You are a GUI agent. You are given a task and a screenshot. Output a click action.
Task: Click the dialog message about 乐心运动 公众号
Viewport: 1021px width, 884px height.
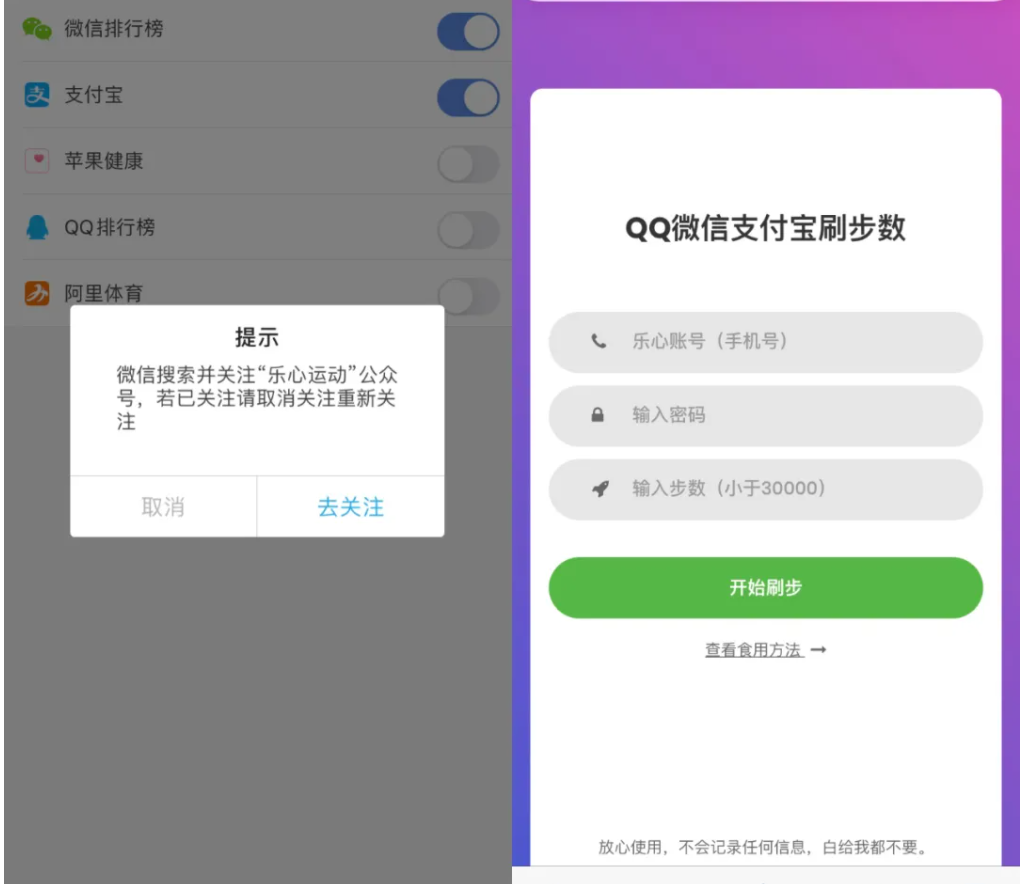click(x=257, y=398)
